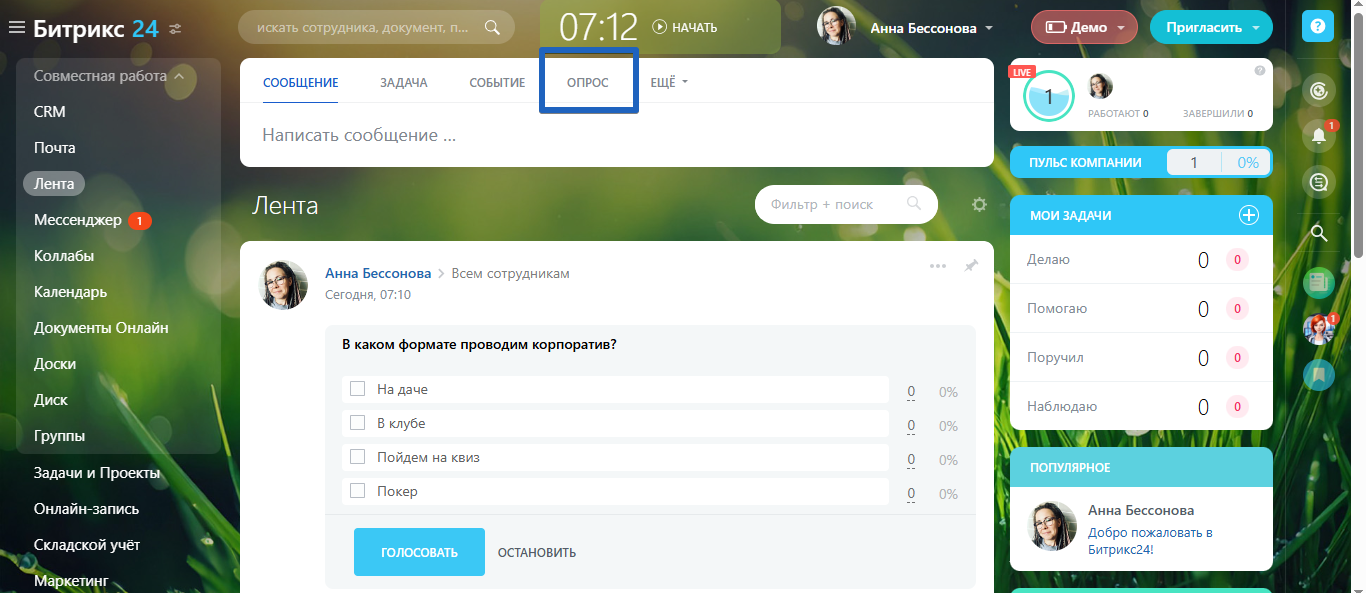Open Делаю tasks row

[x=1141, y=260]
